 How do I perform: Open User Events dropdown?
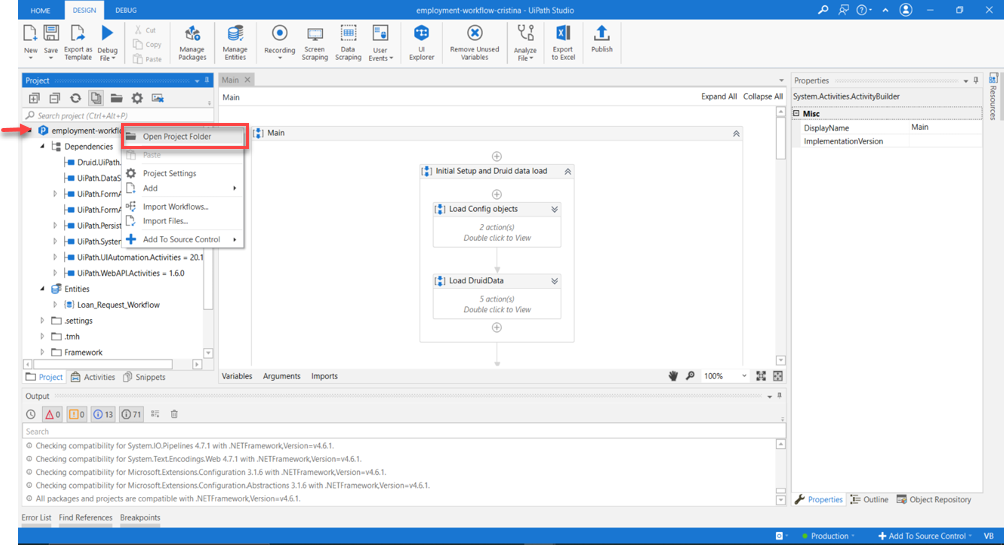coord(381,54)
